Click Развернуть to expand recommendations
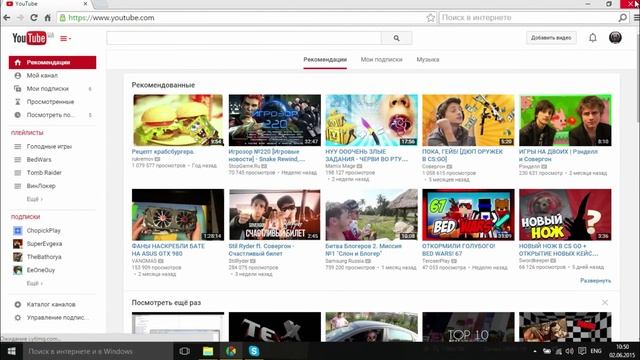Image resolution: width=640 pixels, height=360 pixels. (x=596, y=281)
